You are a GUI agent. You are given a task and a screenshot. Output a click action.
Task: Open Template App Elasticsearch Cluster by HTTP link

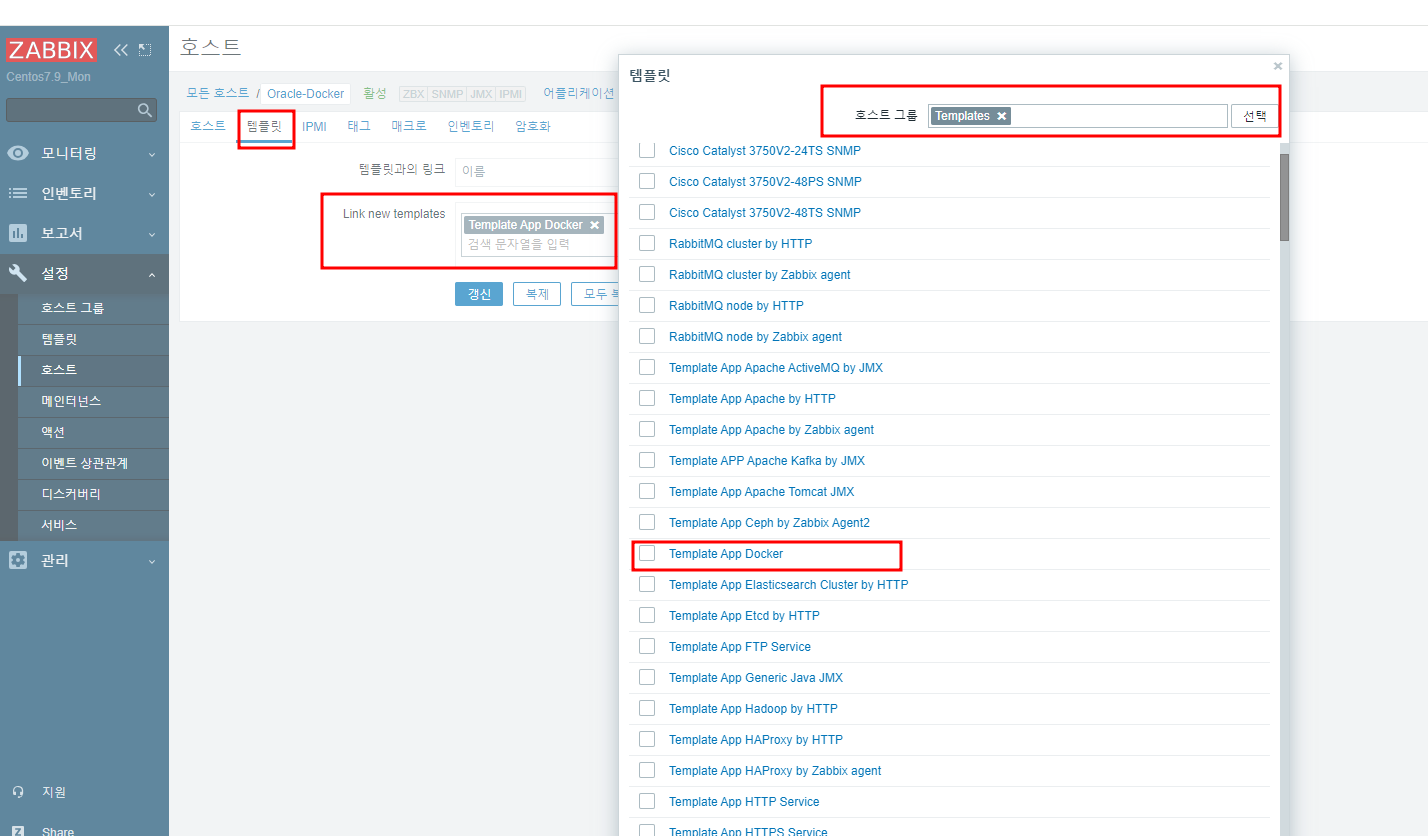click(788, 584)
